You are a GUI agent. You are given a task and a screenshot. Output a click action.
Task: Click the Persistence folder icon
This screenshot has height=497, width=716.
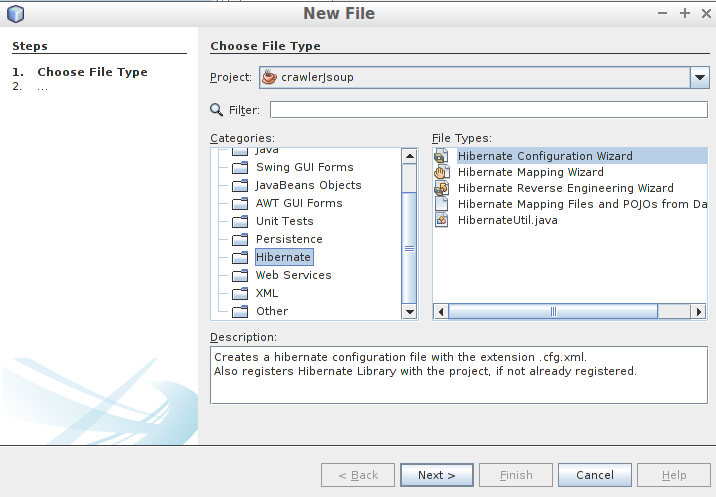(x=240, y=239)
